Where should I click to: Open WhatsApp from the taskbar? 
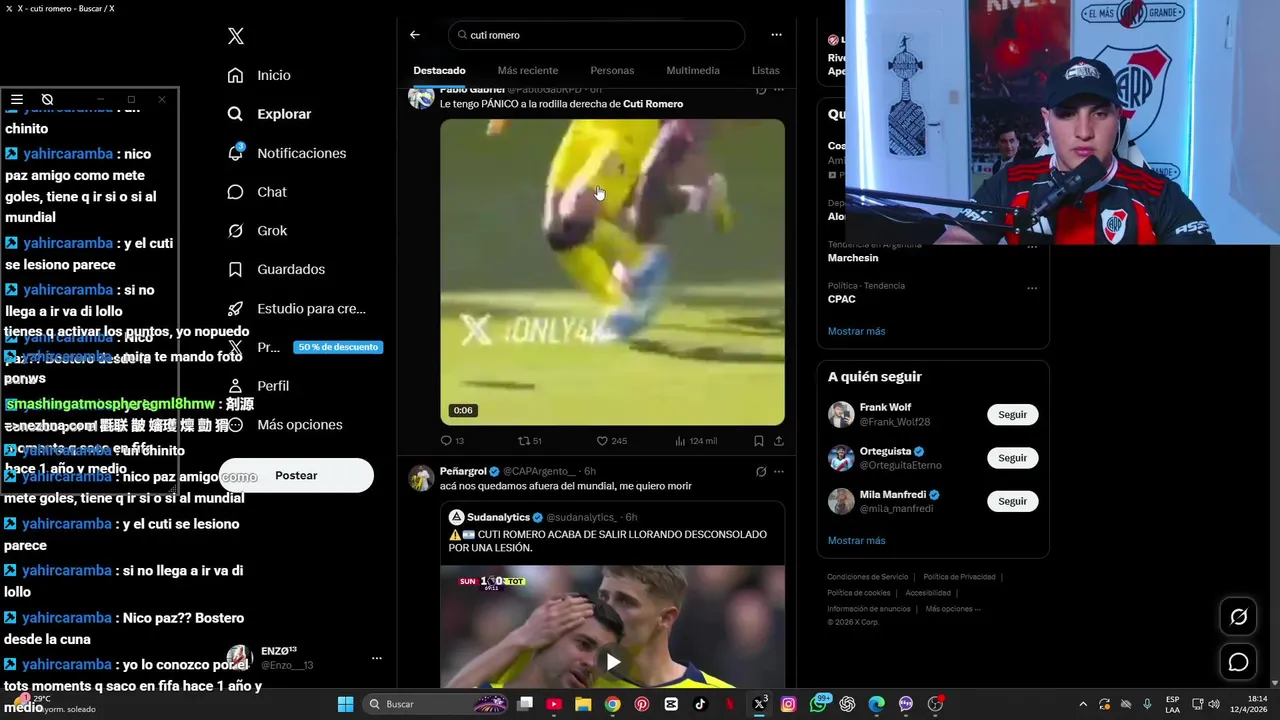[x=819, y=704]
